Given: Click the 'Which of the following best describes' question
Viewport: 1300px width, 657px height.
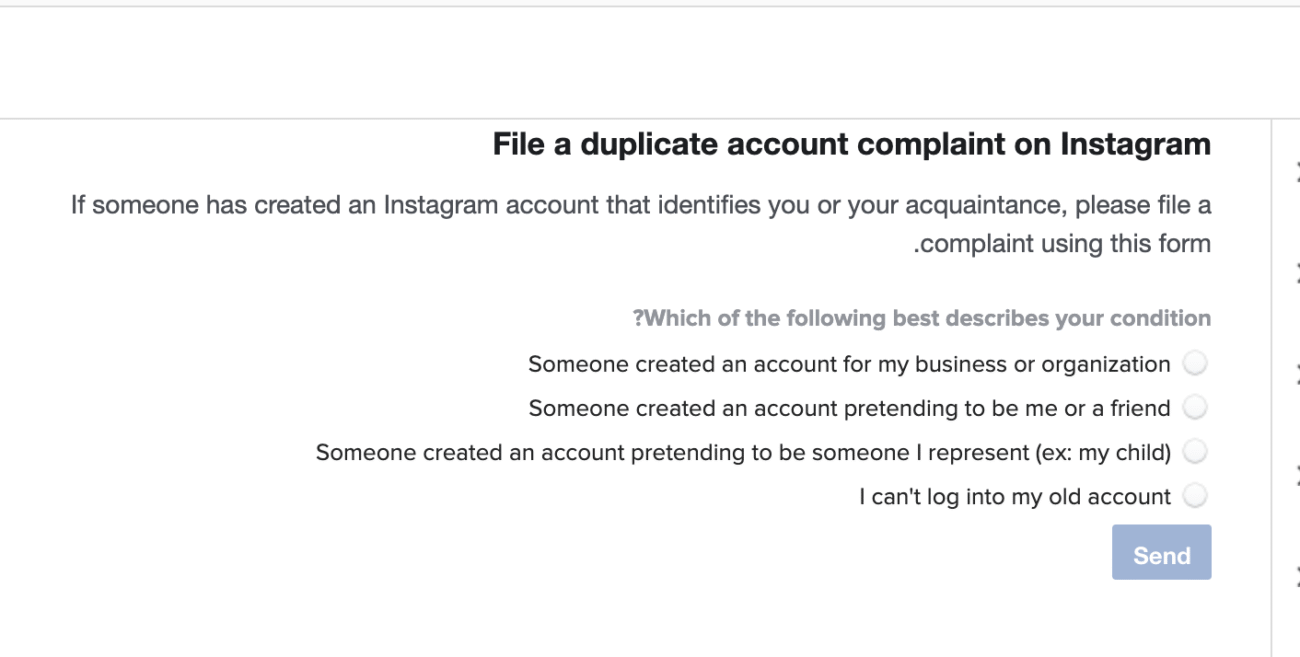Looking at the screenshot, I should click(921, 319).
